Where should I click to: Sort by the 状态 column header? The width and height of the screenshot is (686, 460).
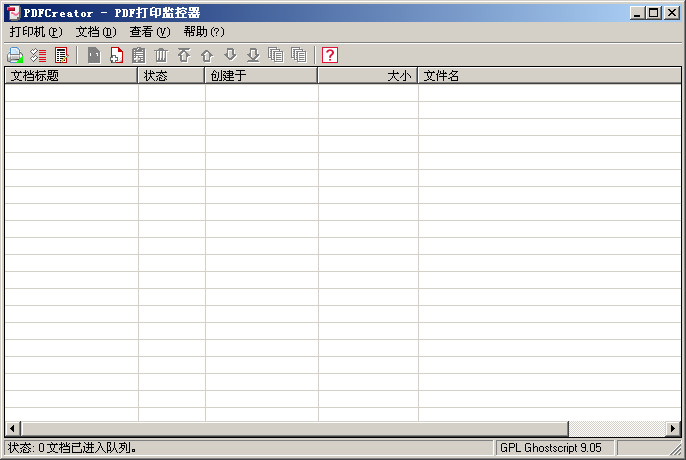[x=172, y=76]
